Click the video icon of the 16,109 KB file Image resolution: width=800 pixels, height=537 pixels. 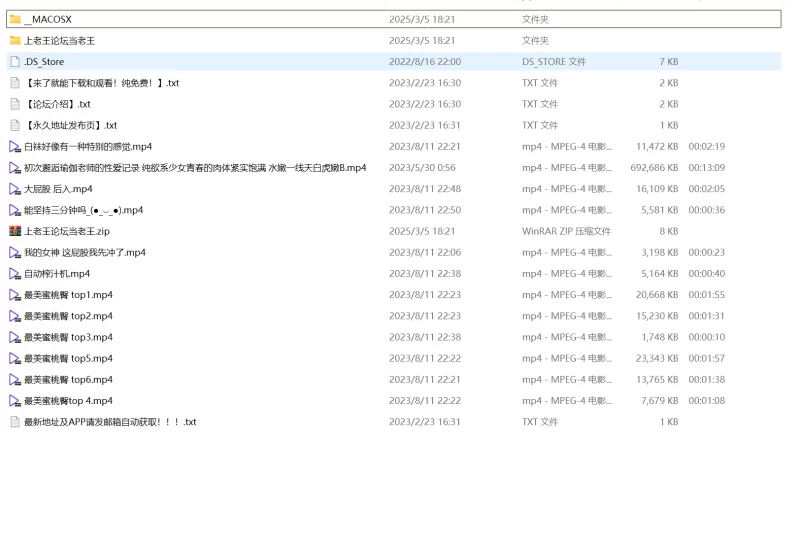point(15,189)
